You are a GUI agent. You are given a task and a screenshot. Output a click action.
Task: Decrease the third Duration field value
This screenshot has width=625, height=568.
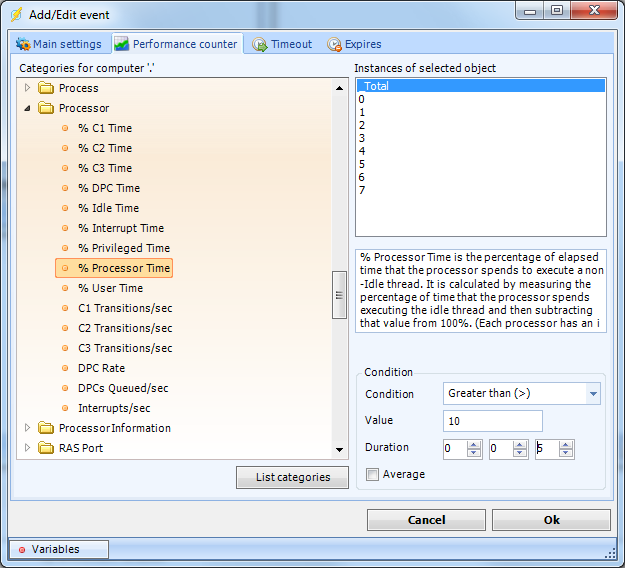[566, 453]
